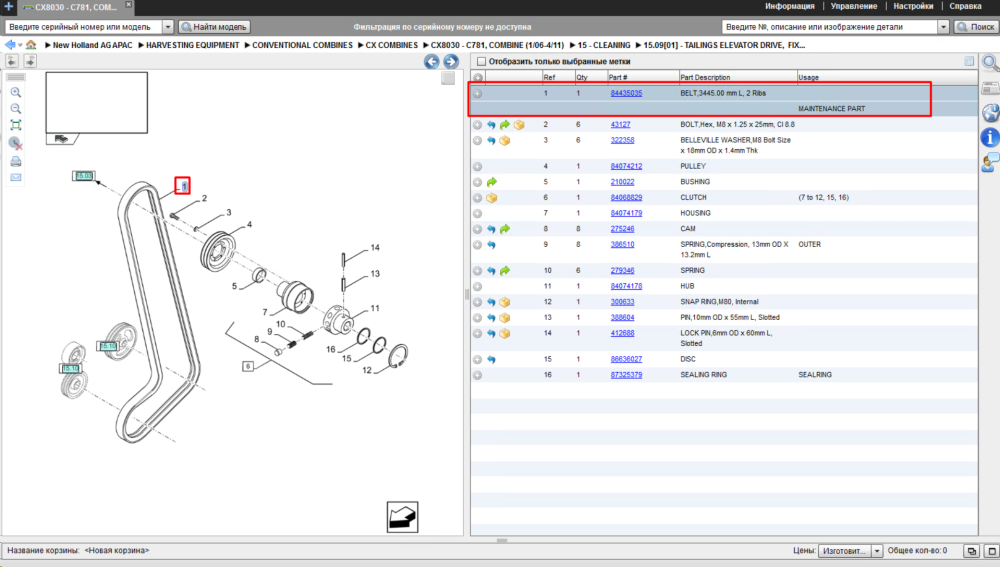Open part number link 84074212

[626, 166]
